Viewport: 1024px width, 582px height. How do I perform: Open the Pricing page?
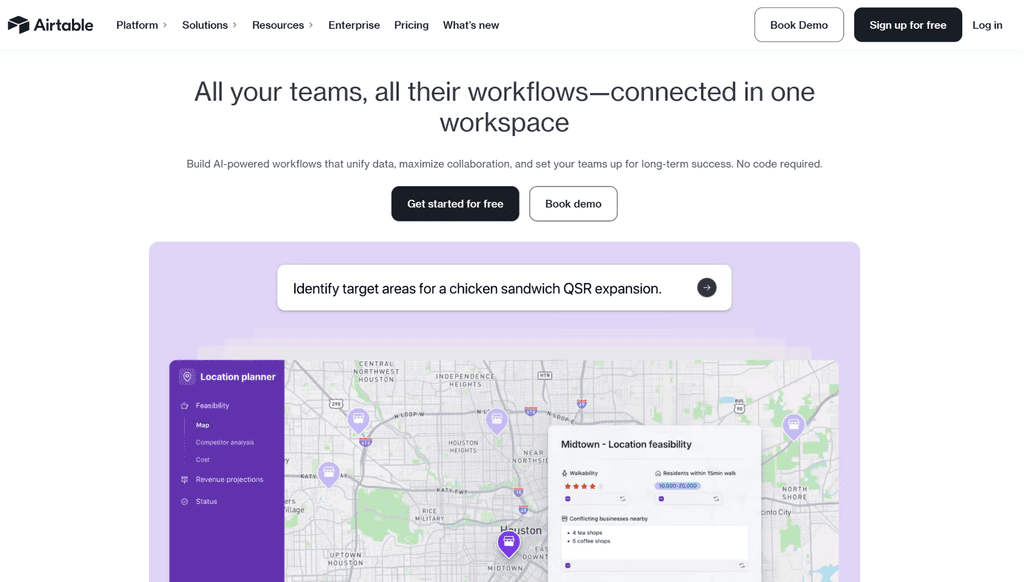pyautogui.click(x=411, y=25)
